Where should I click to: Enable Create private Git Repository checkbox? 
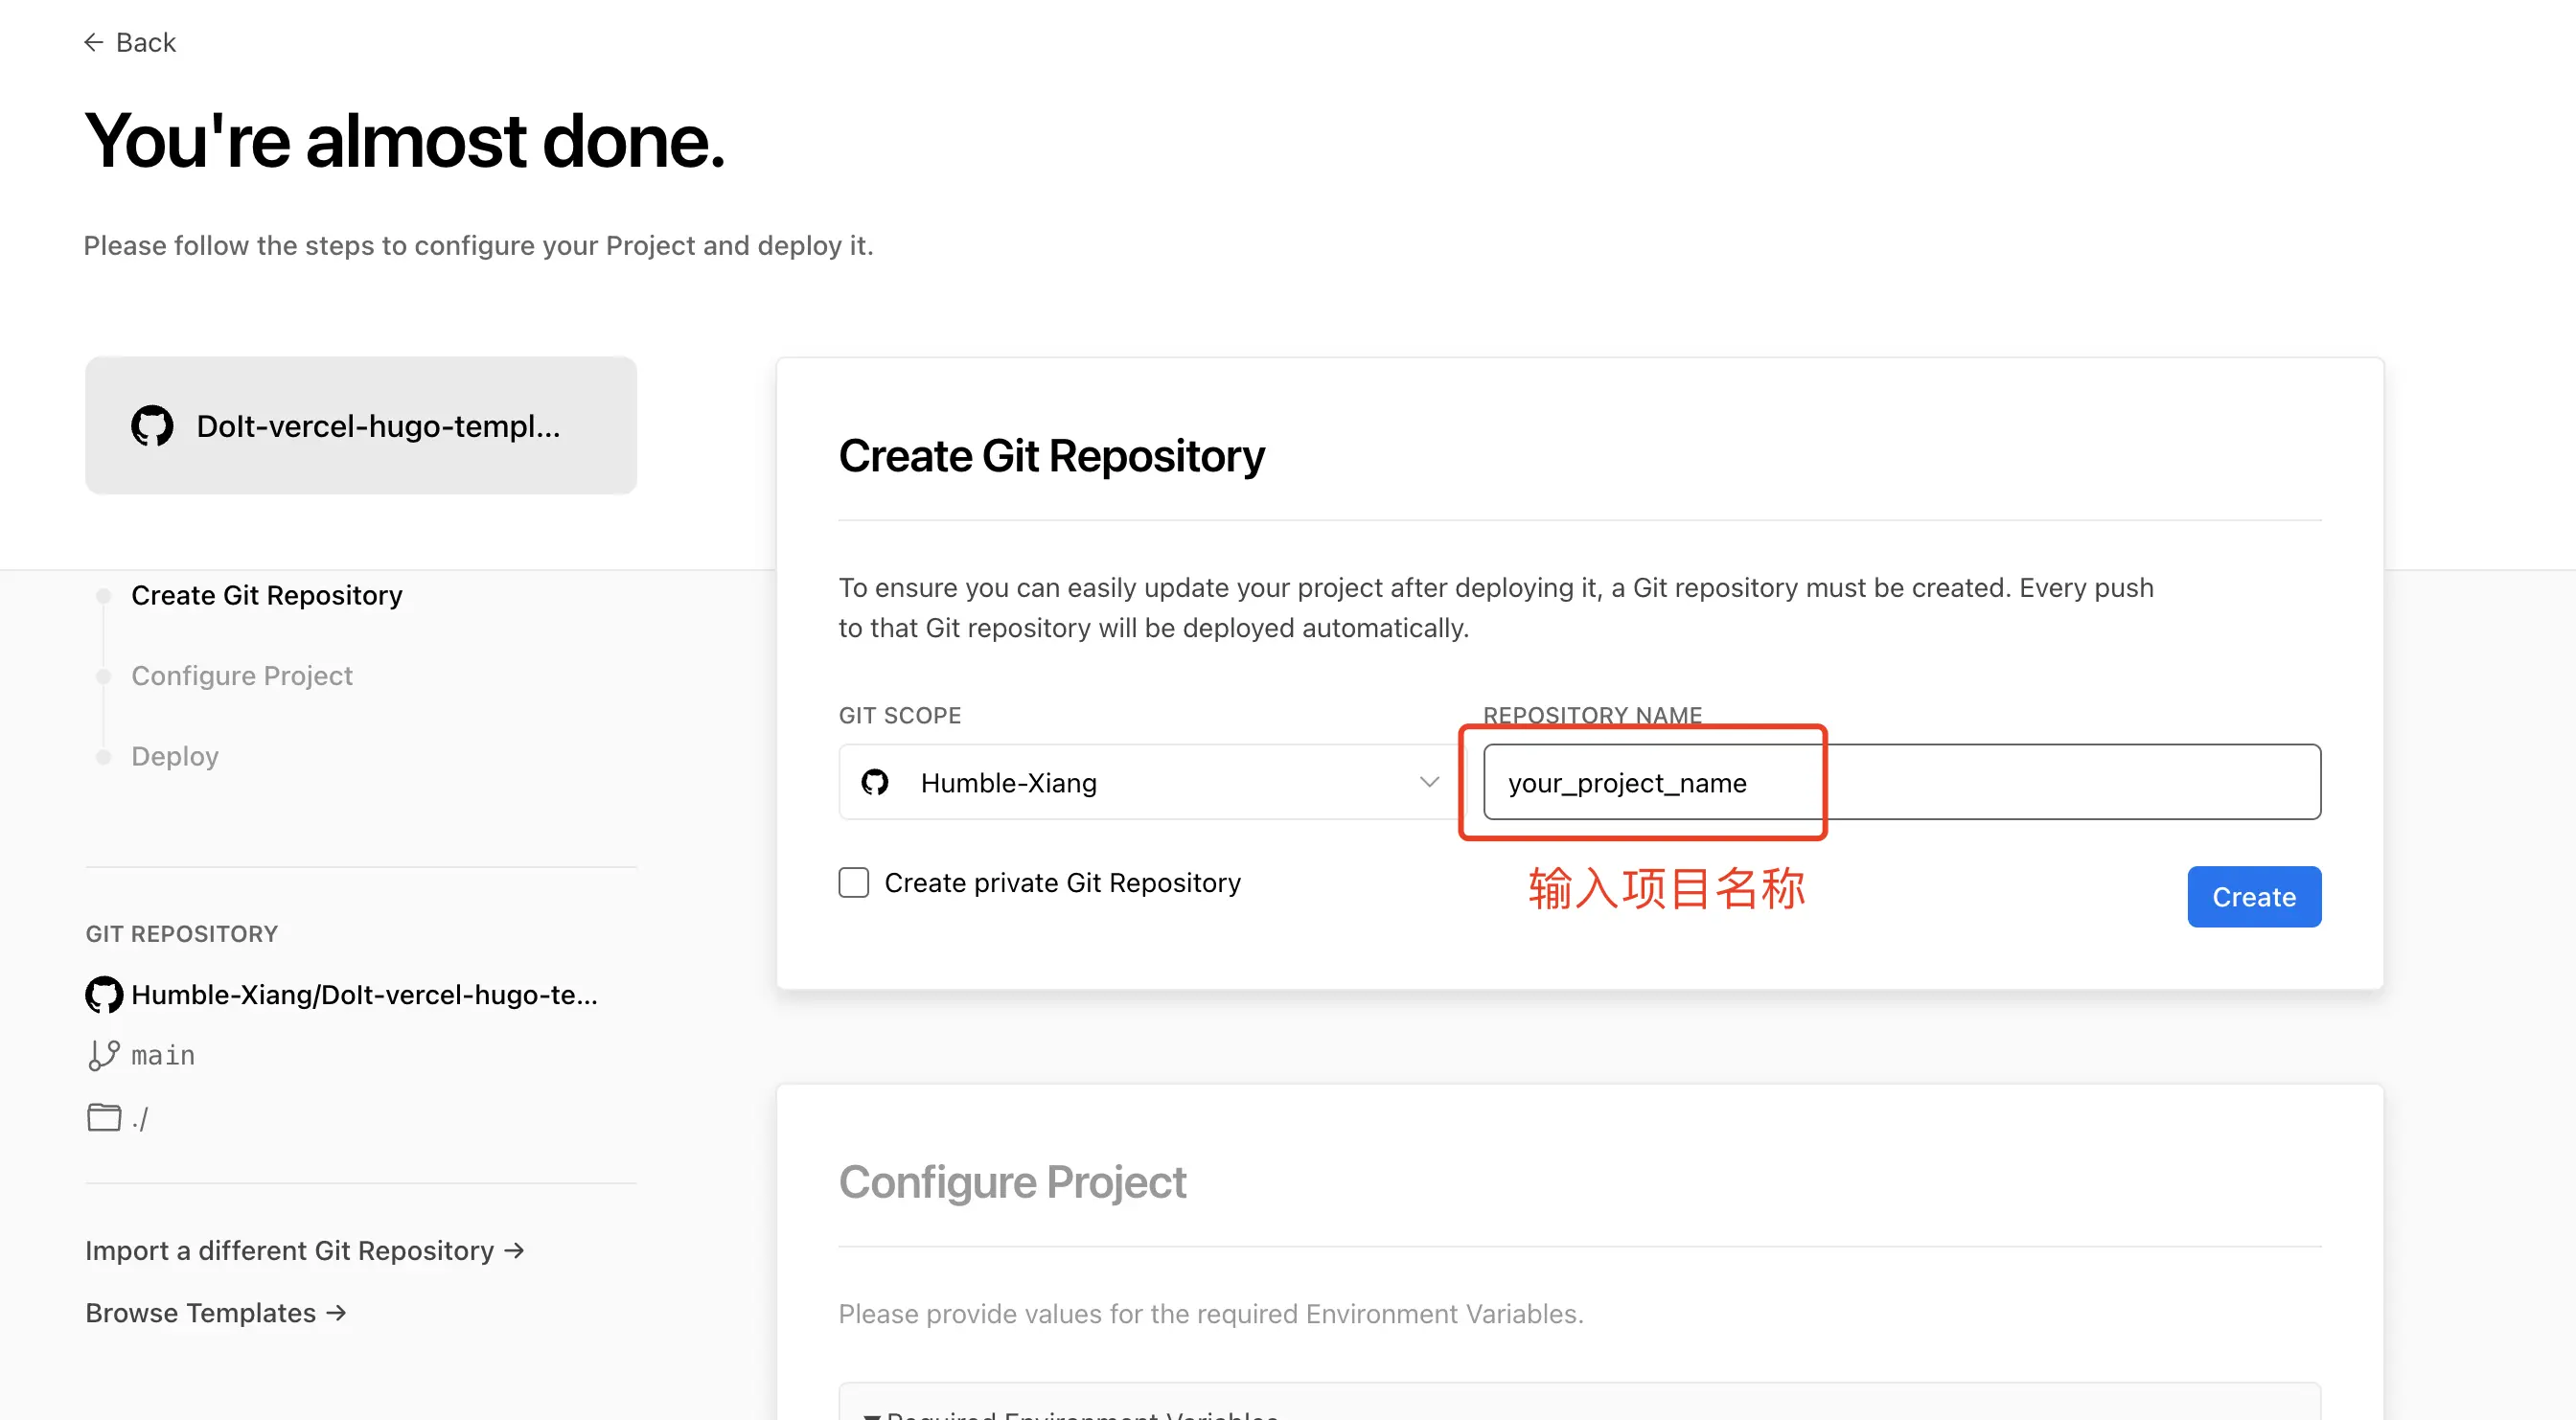click(853, 882)
